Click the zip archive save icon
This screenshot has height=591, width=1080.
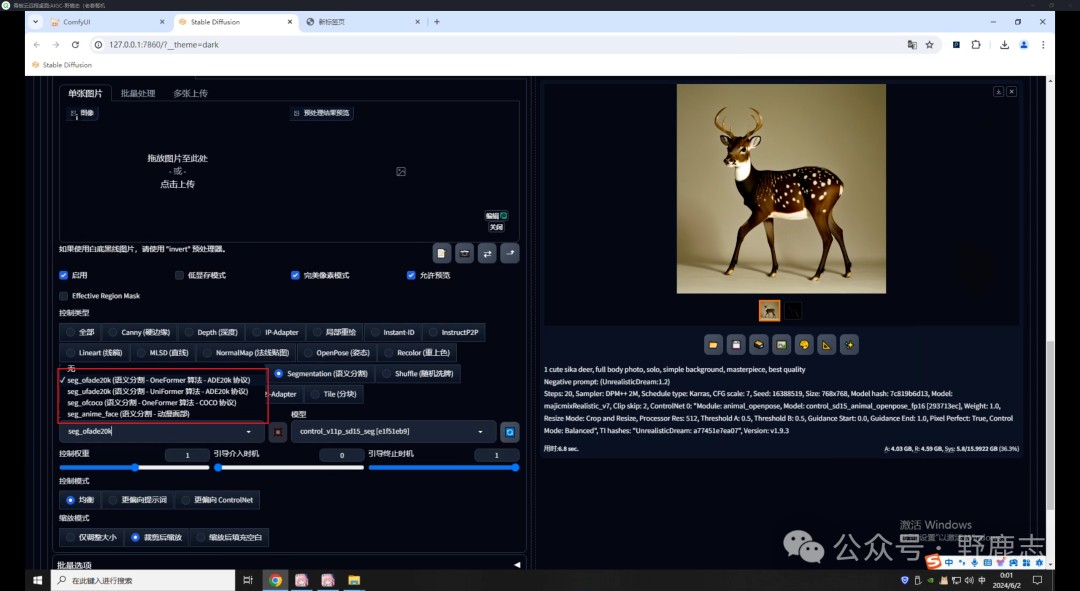(758, 344)
